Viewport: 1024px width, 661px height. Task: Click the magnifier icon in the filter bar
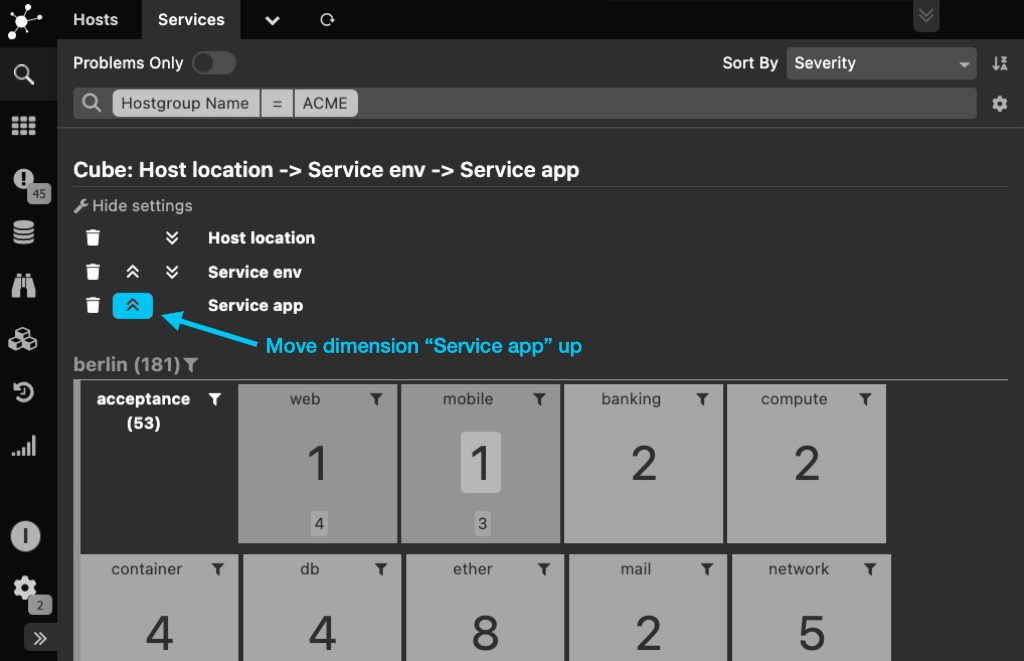point(92,103)
